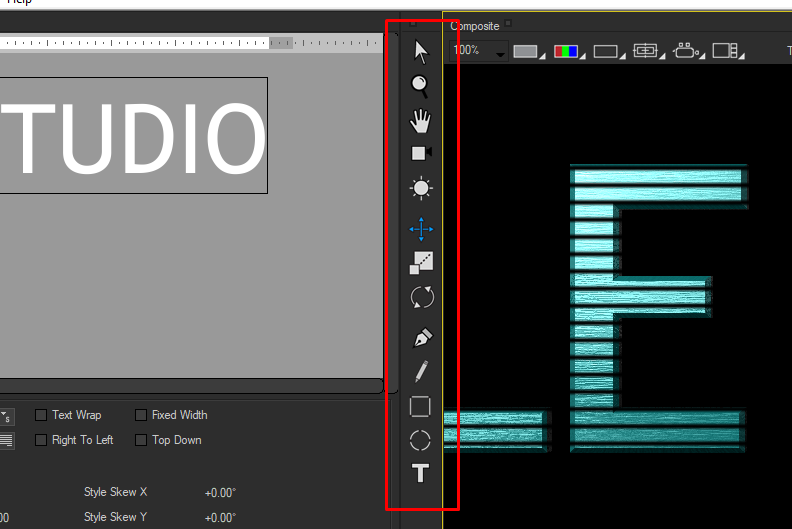The image size is (792, 529).
Task: Click the text editor horizontal scrollbar
Action: pos(190,385)
